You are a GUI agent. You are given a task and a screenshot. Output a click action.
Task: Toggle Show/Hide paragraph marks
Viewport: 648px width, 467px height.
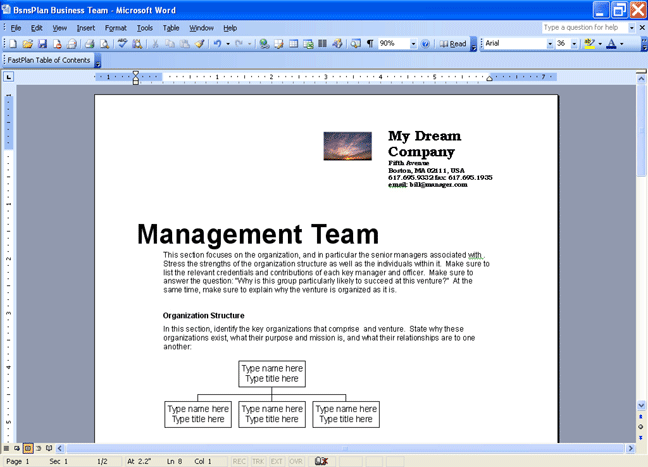(x=370, y=44)
